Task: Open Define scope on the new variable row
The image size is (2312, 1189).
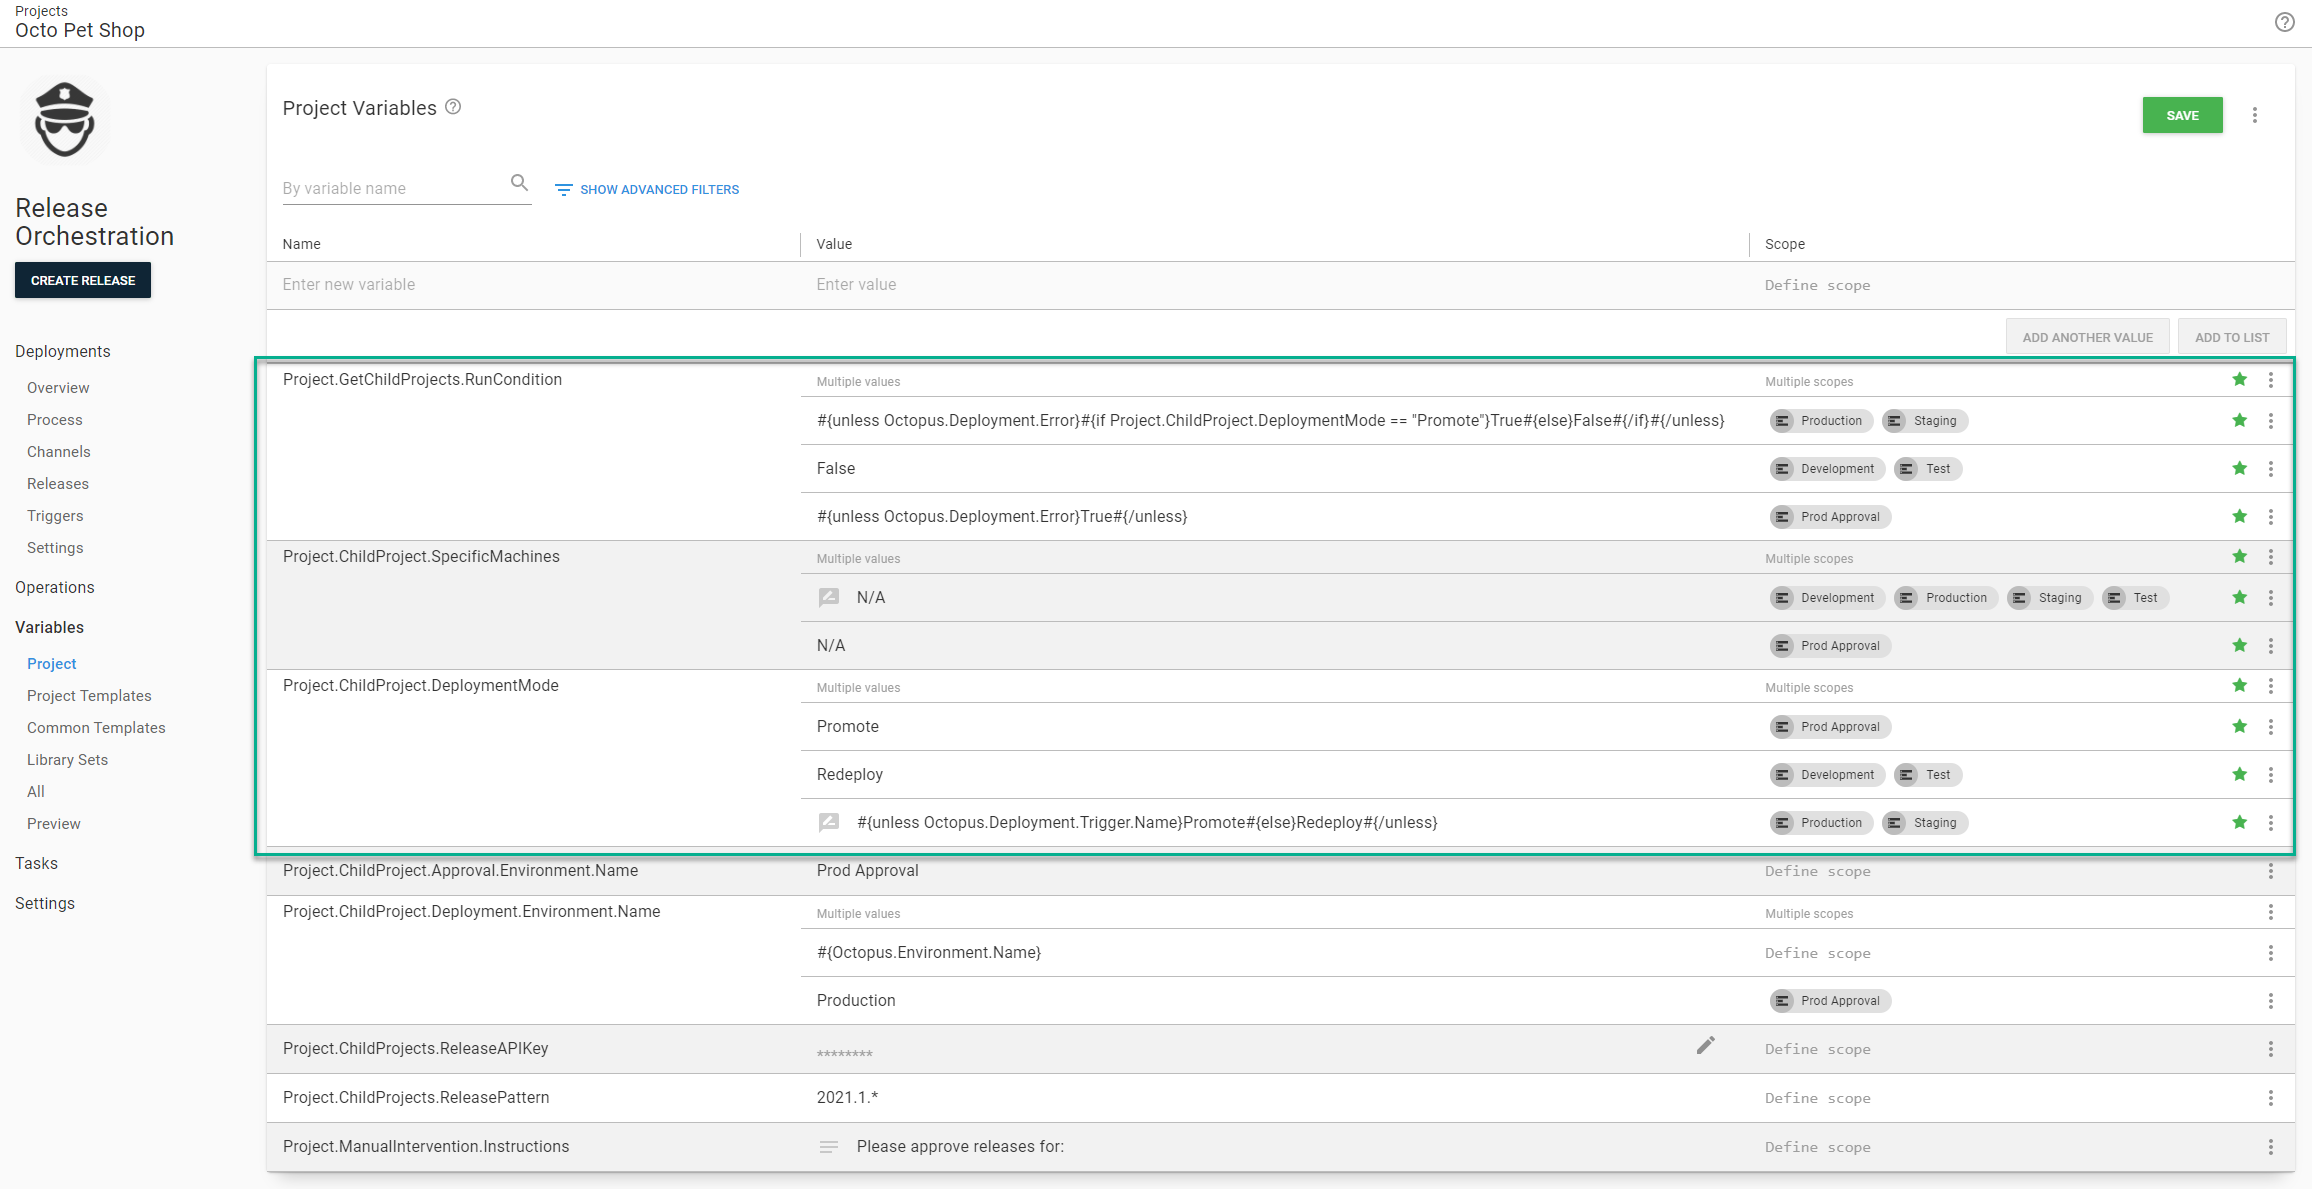Action: (1818, 285)
